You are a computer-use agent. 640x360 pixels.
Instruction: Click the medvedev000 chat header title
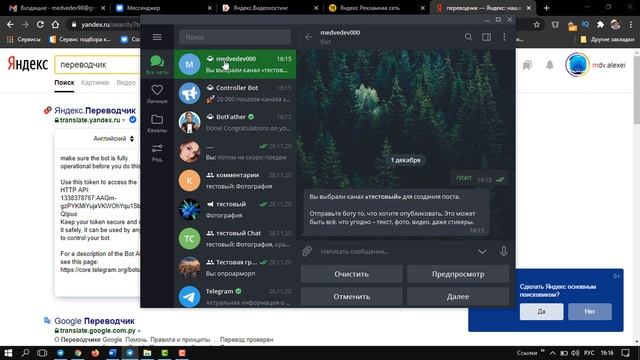tap(340, 33)
